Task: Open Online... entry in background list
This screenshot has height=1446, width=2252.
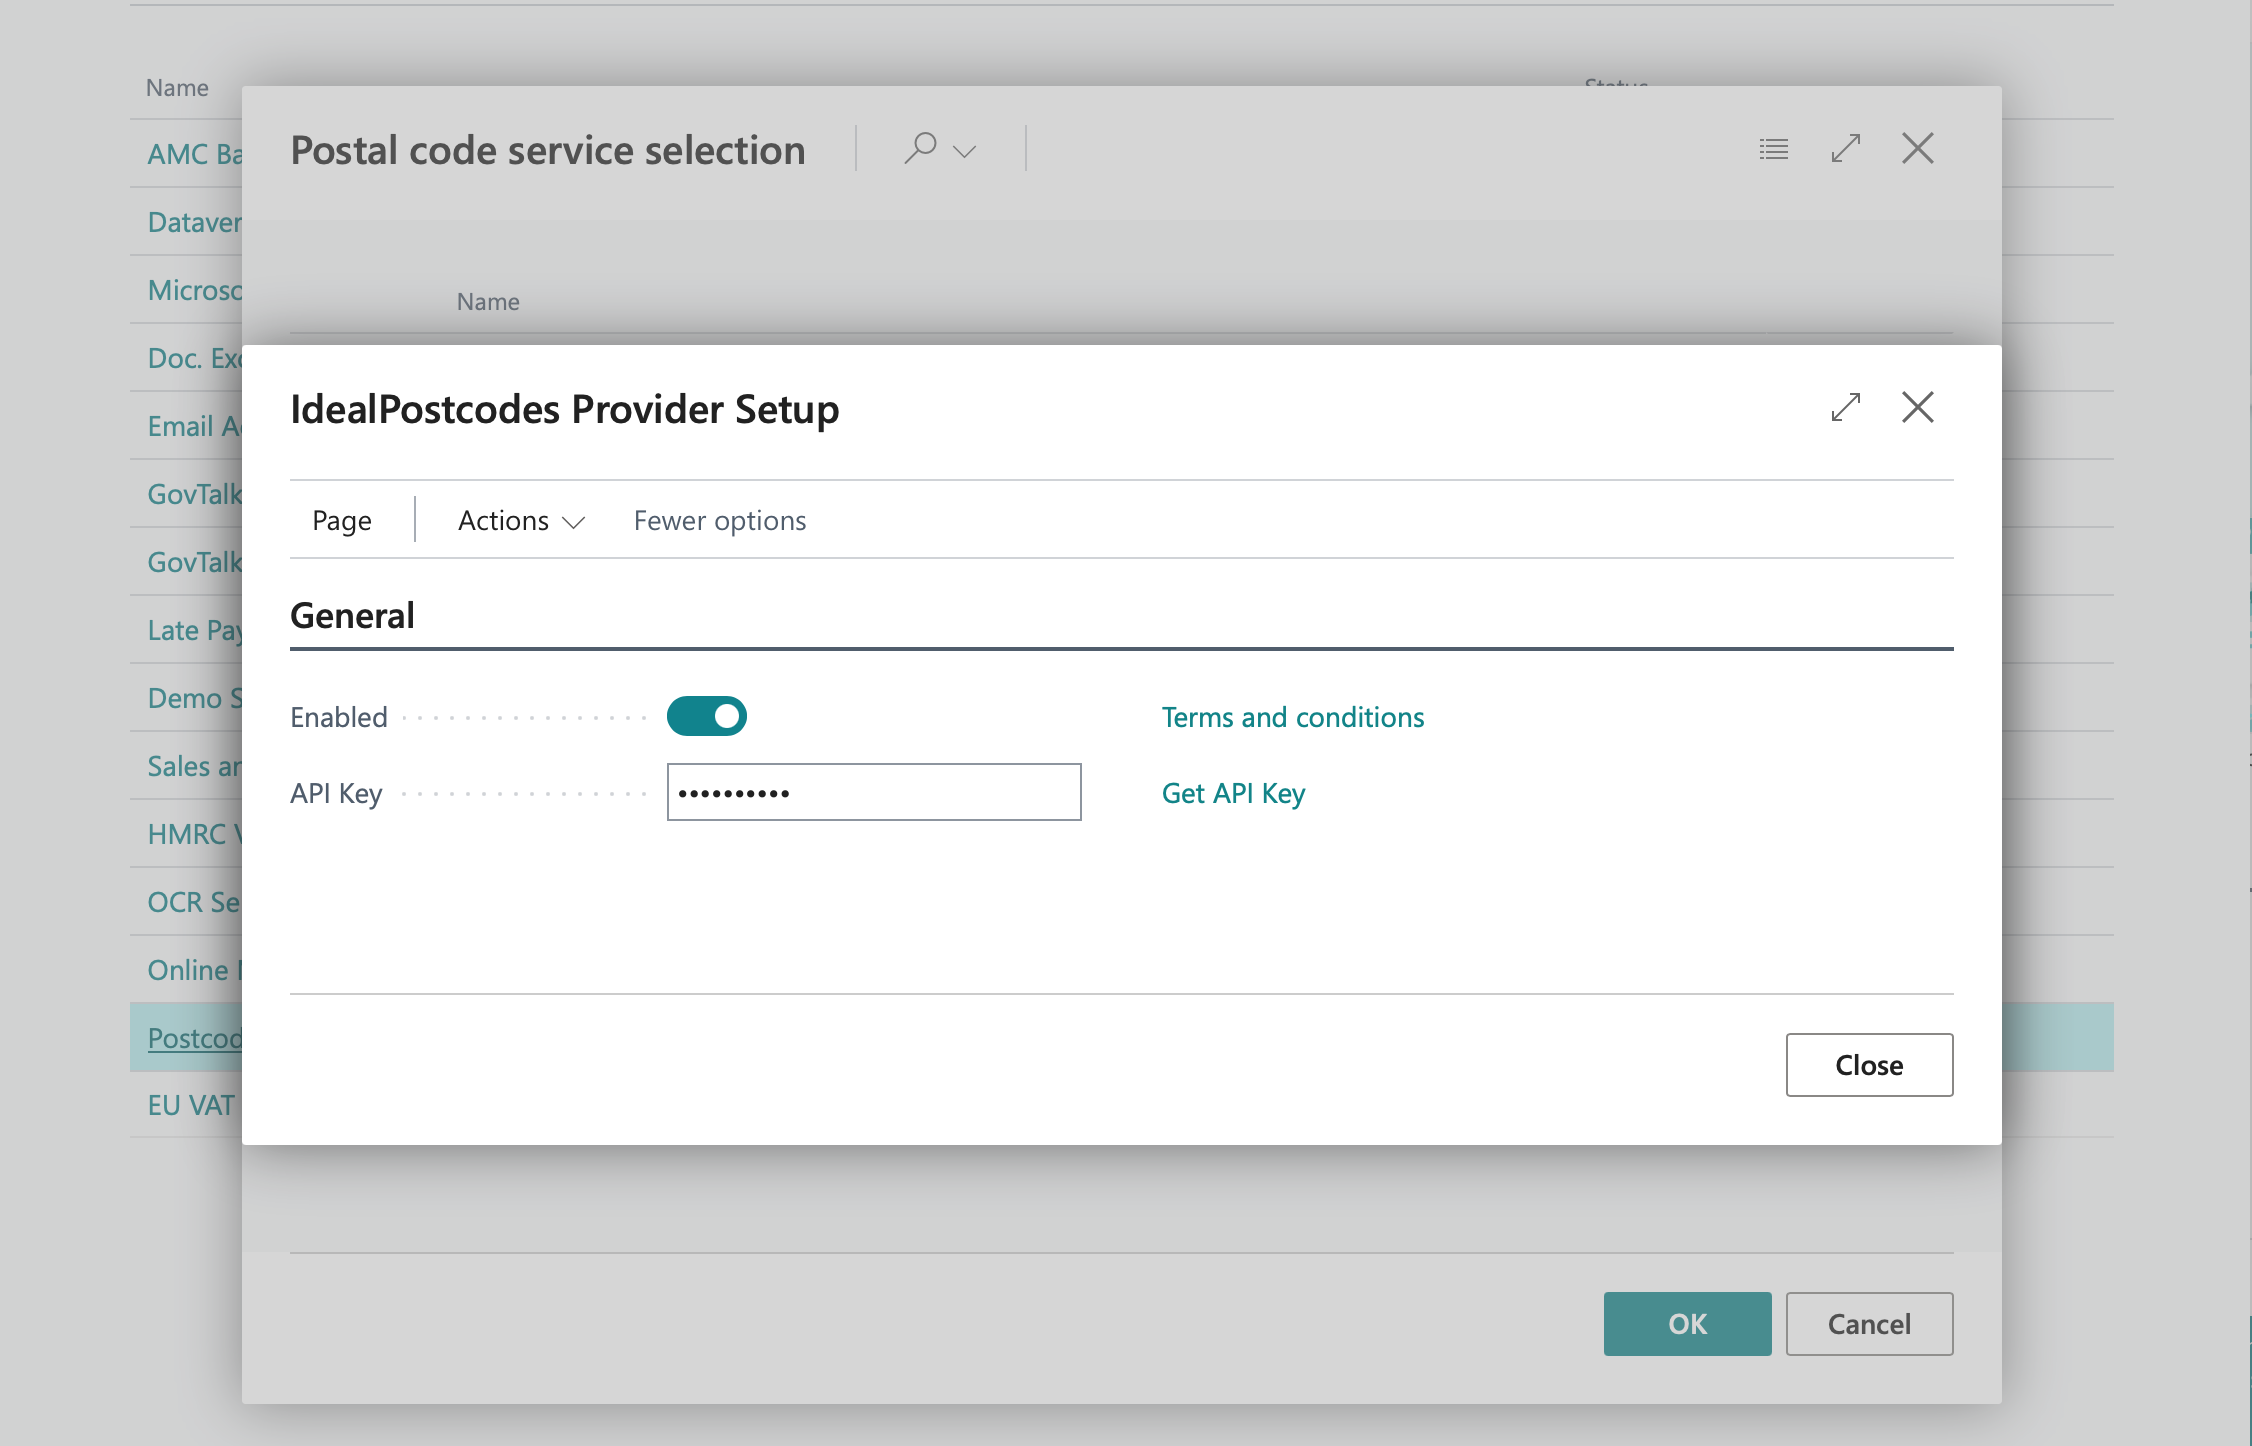Action: click(x=194, y=970)
